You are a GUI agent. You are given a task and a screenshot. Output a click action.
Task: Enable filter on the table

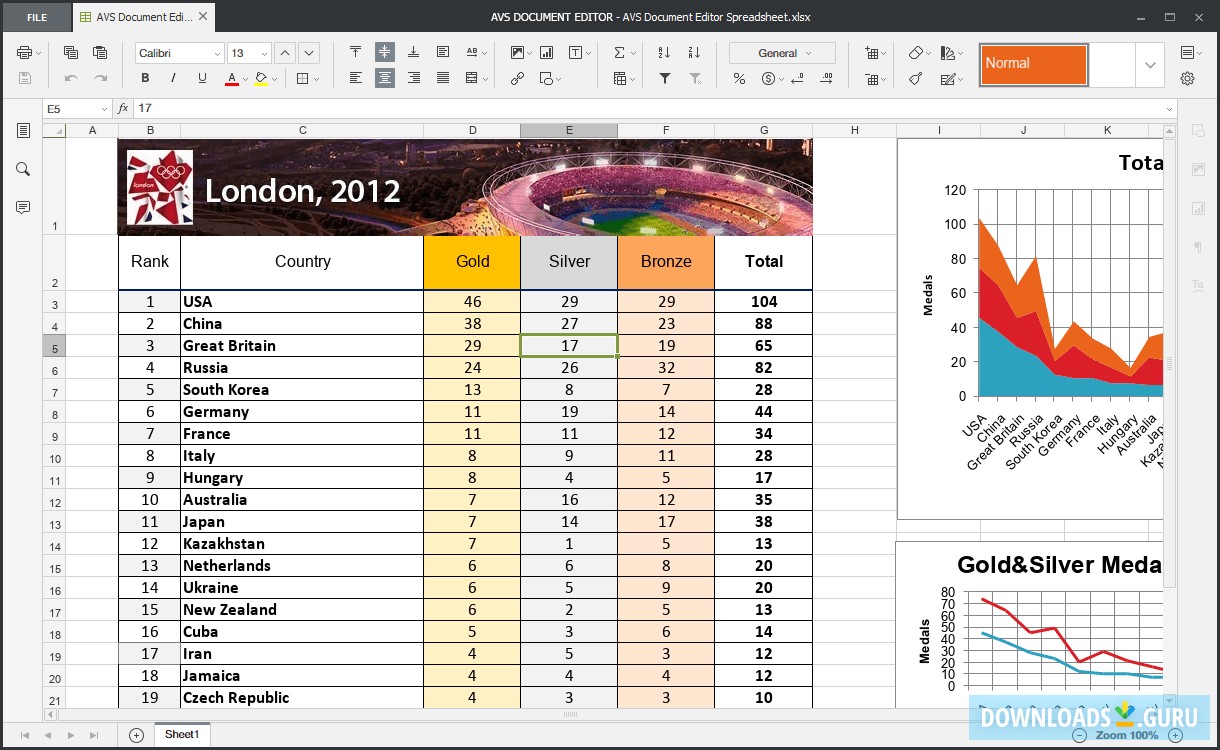click(664, 78)
